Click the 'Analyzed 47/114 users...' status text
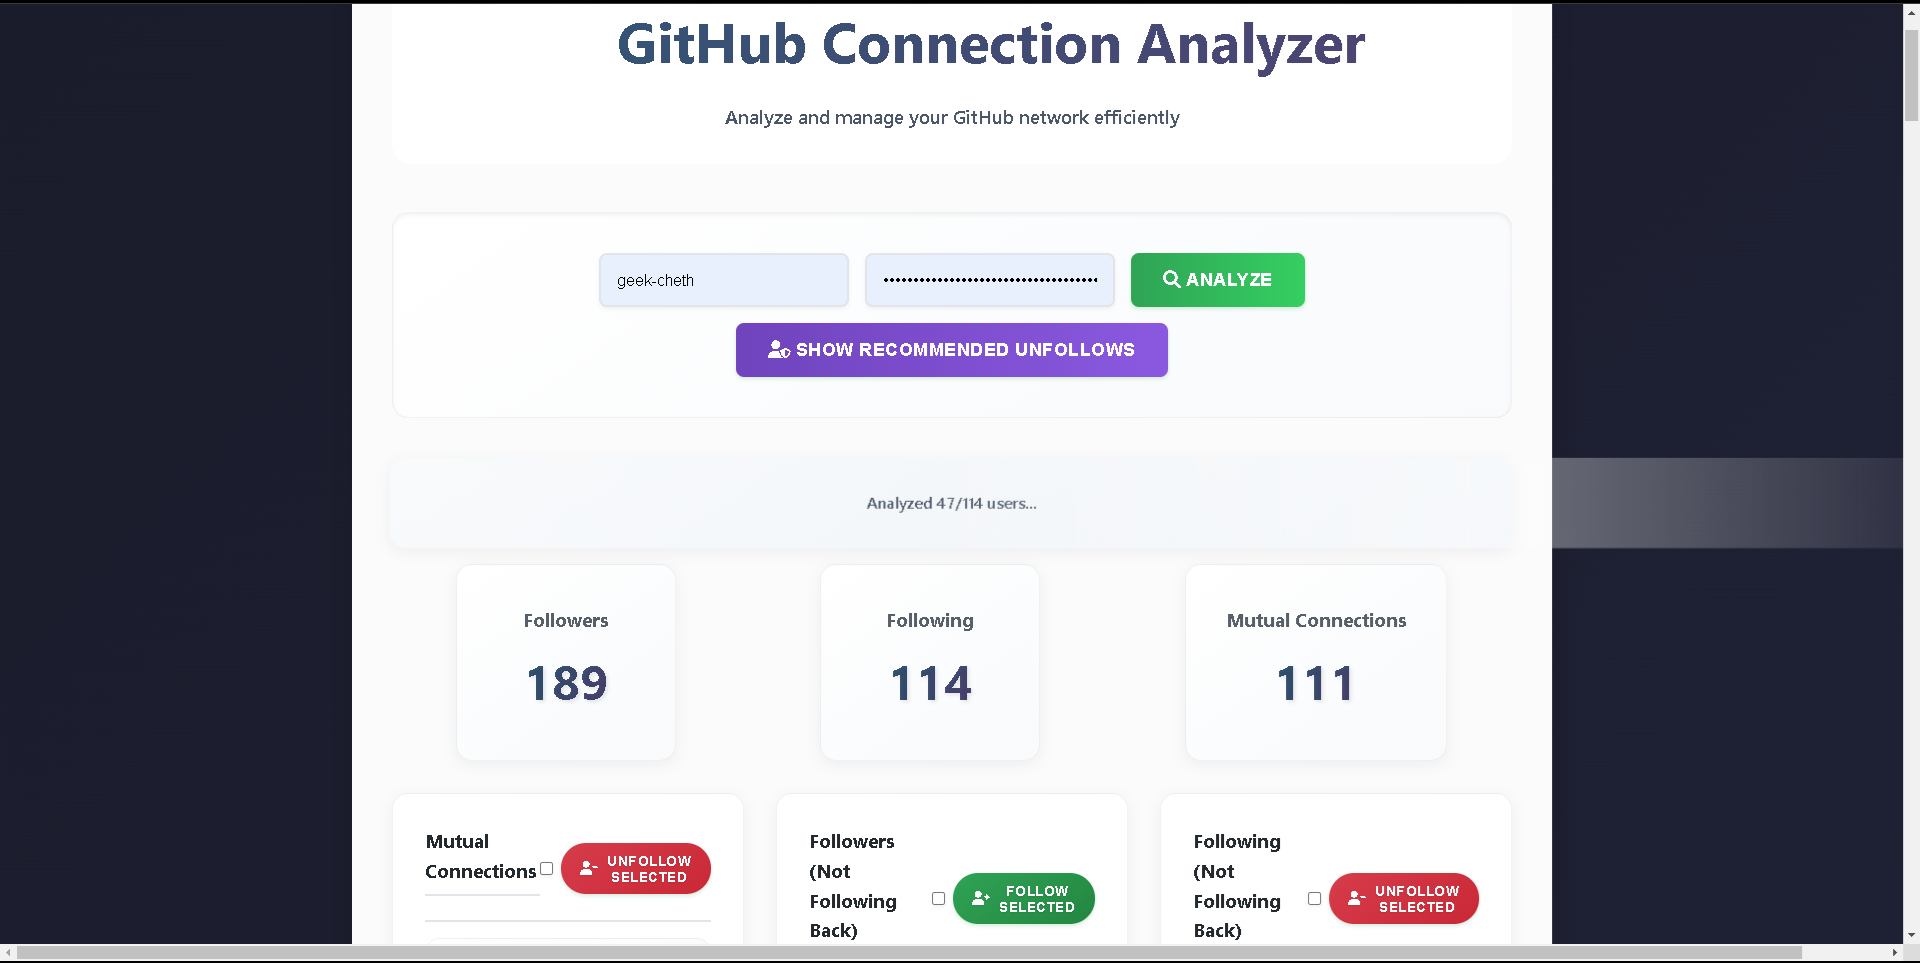Screen dimensions: 1920x963 [951, 503]
